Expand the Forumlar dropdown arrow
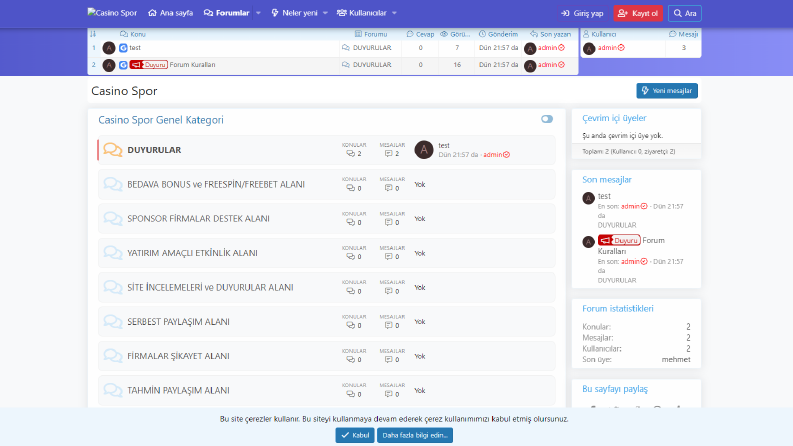Image resolution: width=793 pixels, height=446 pixels. [258, 13]
